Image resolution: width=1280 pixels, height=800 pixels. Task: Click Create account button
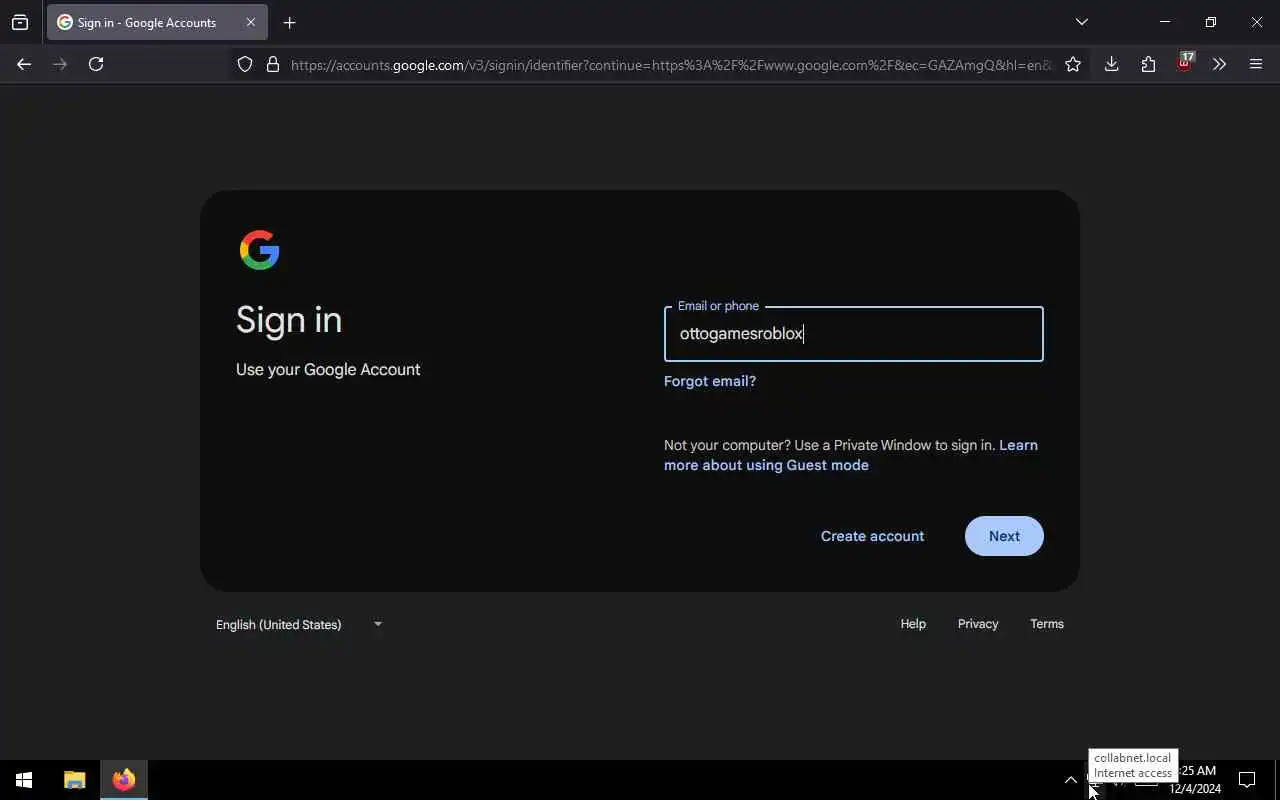coord(872,536)
